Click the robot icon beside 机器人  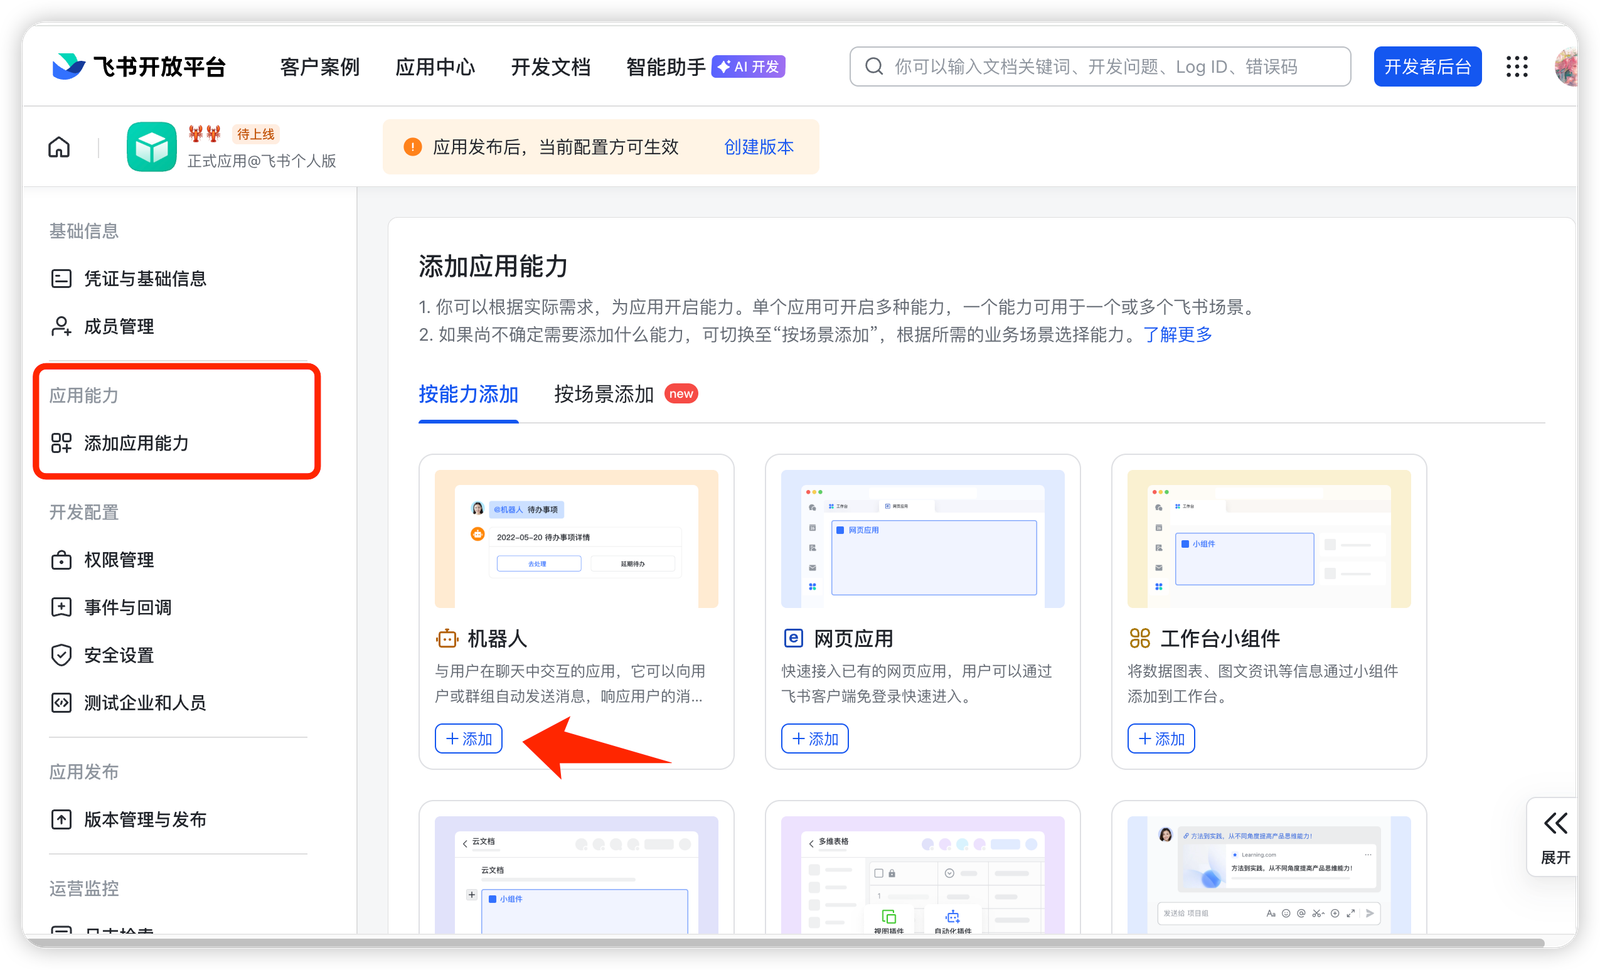pyautogui.click(x=447, y=638)
